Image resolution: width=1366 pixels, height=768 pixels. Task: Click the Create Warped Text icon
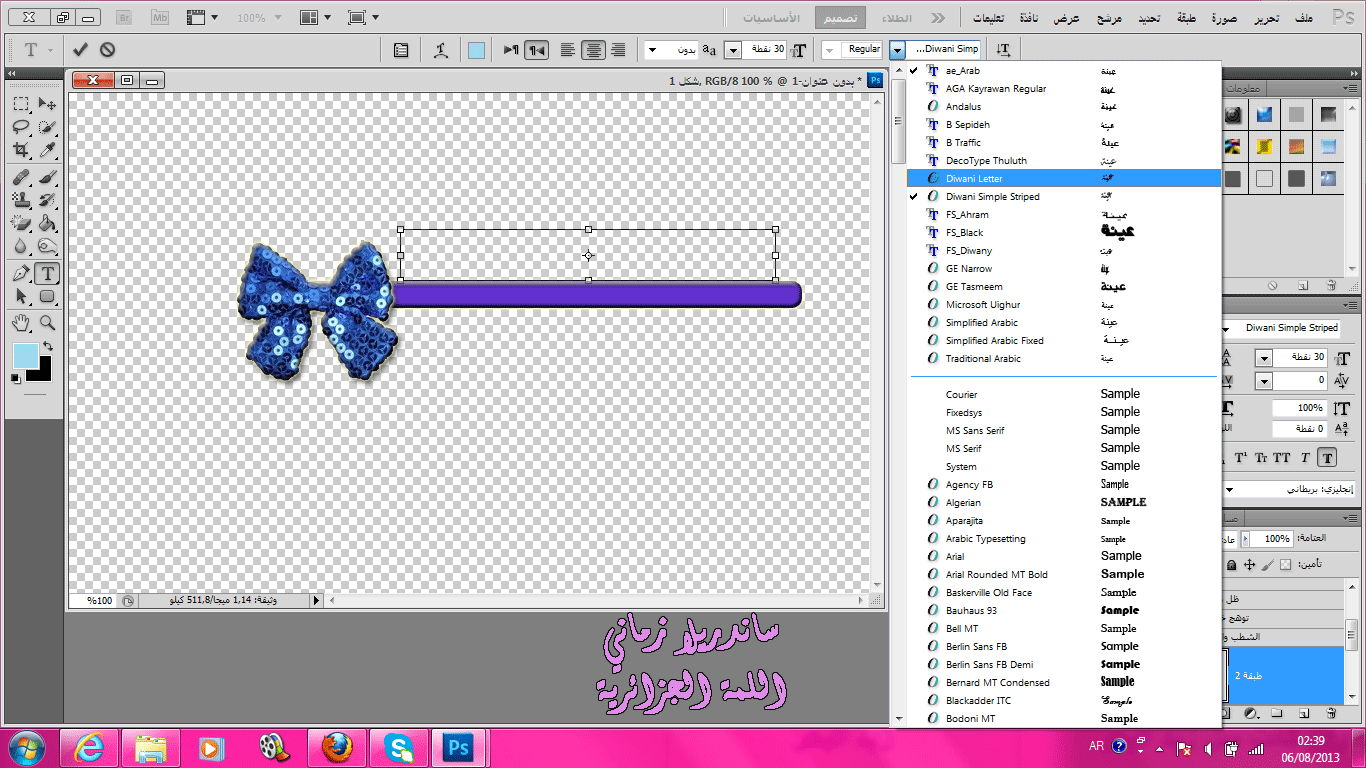[x=441, y=50]
